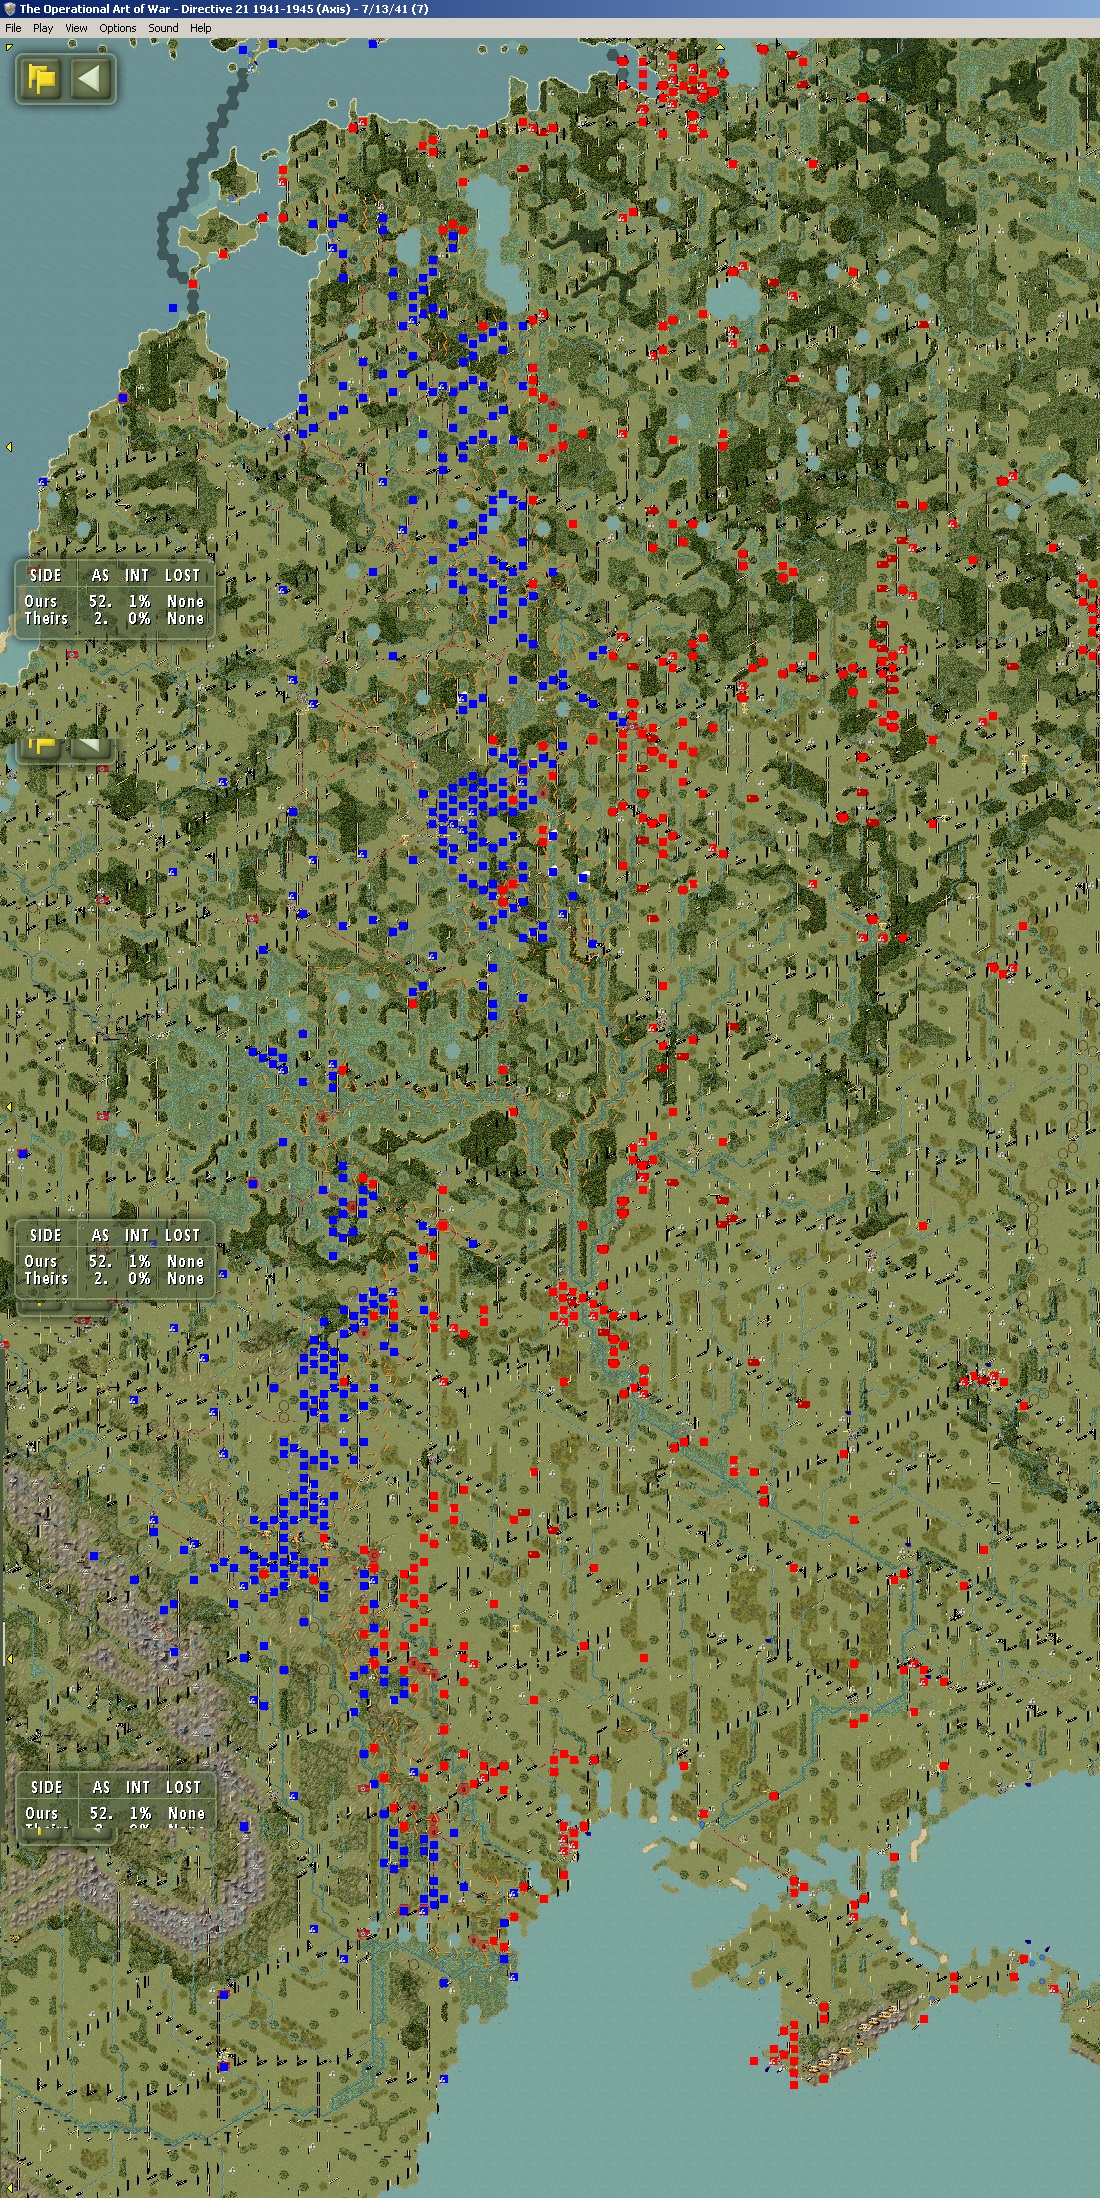Click the window title text 'The Operational Art of War'
Image resolution: width=1100 pixels, height=2198 pixels.
[x=97, y=9]
